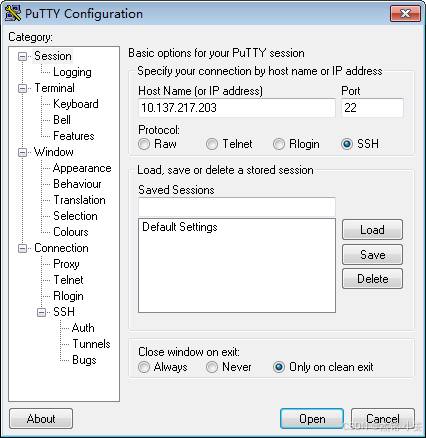Open the Tunnels settings under SSH
Image resolution: width=426 pixels, height=438 pixels.
[91, 344]
